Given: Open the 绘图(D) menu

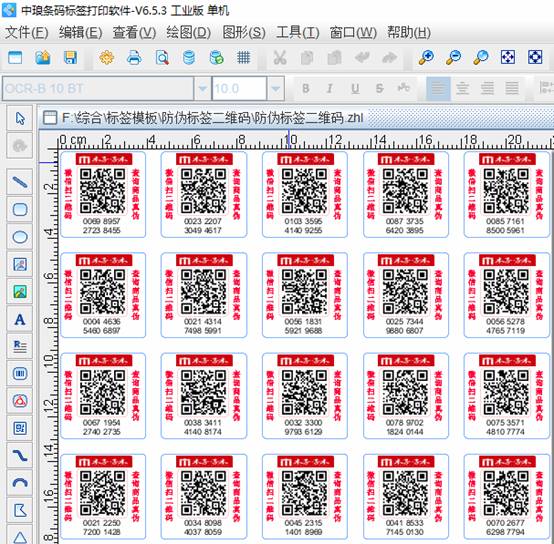Looking at the screenshot, I should pyautogui.click(x=188, y=32).
